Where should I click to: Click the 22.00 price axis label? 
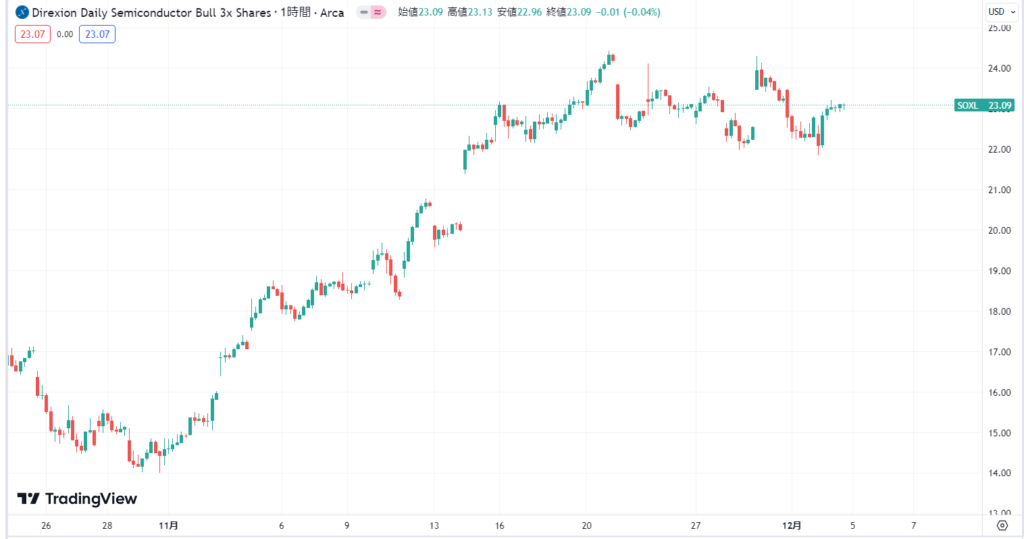(x=999, y=150)
